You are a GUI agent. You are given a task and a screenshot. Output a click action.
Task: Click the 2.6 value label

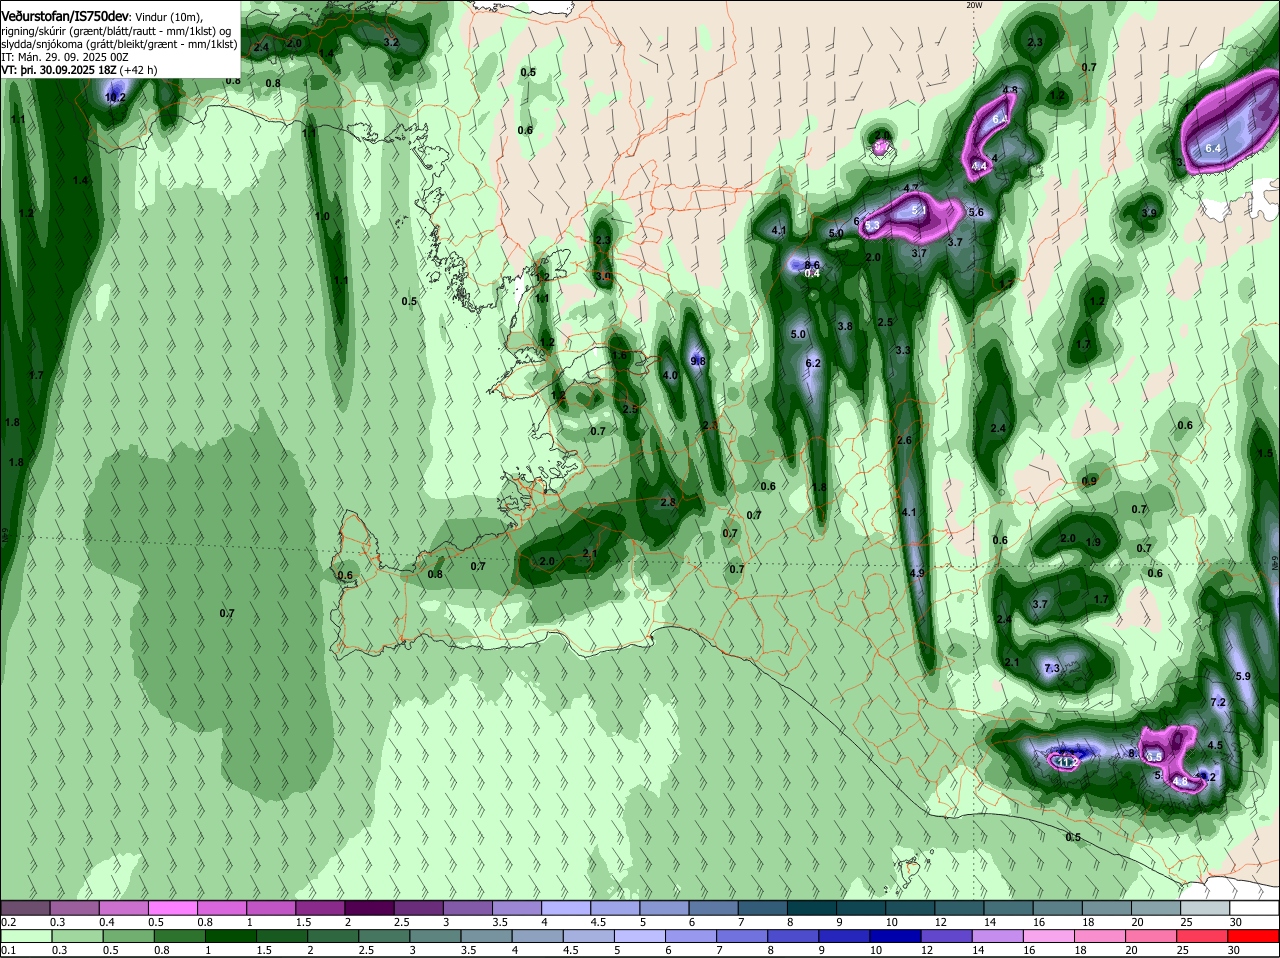pyautogui.click(x=905, y=440)
